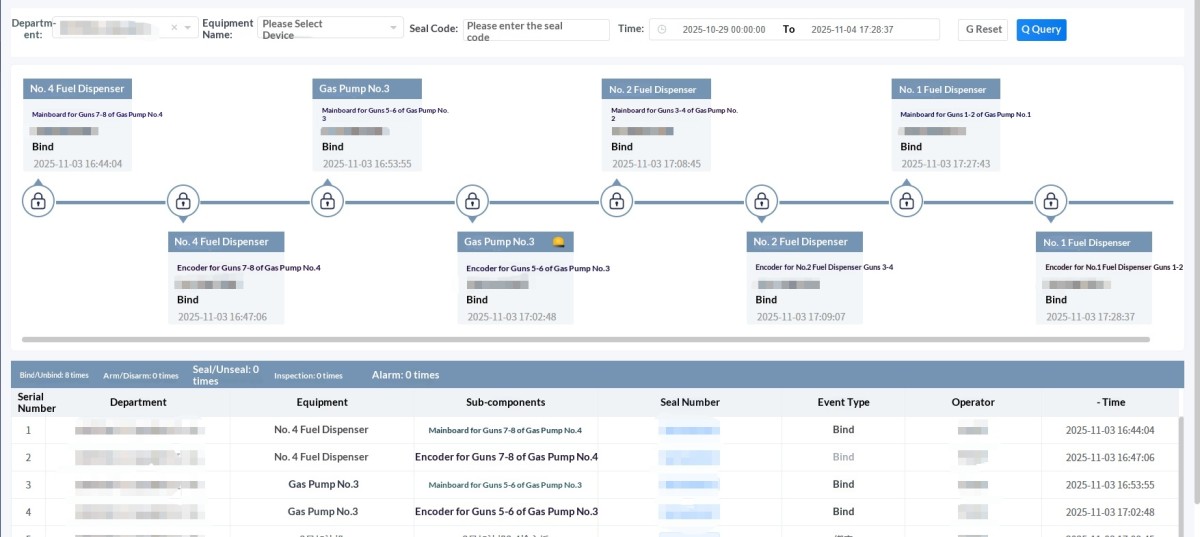Screen dimensions: 1200x537
Task: Click lock icon above 2025-11-03 17:09:07 card
Action: 762,201
